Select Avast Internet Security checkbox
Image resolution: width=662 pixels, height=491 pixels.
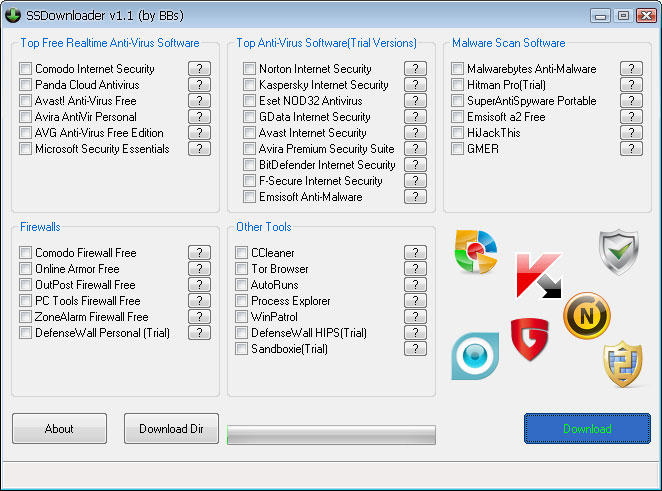click(x=250, y=133)
